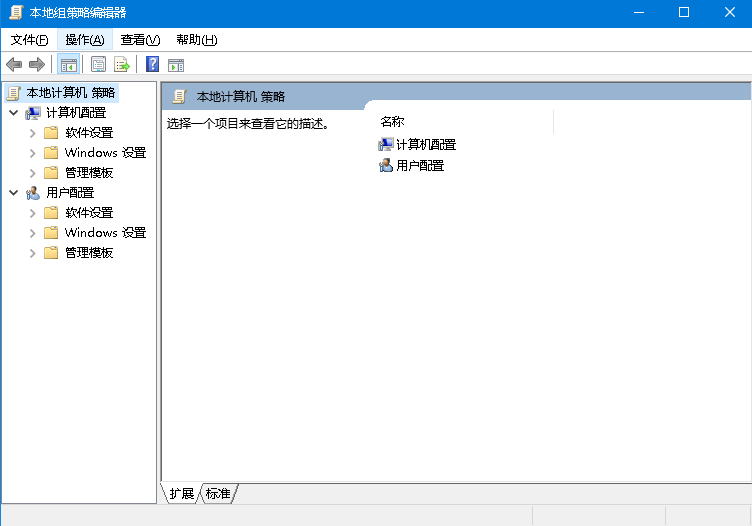Image resolution: width=752 pixels, height=526 pixels.
Task: Switch to the 扩展 tab
Action: point(181,494)
